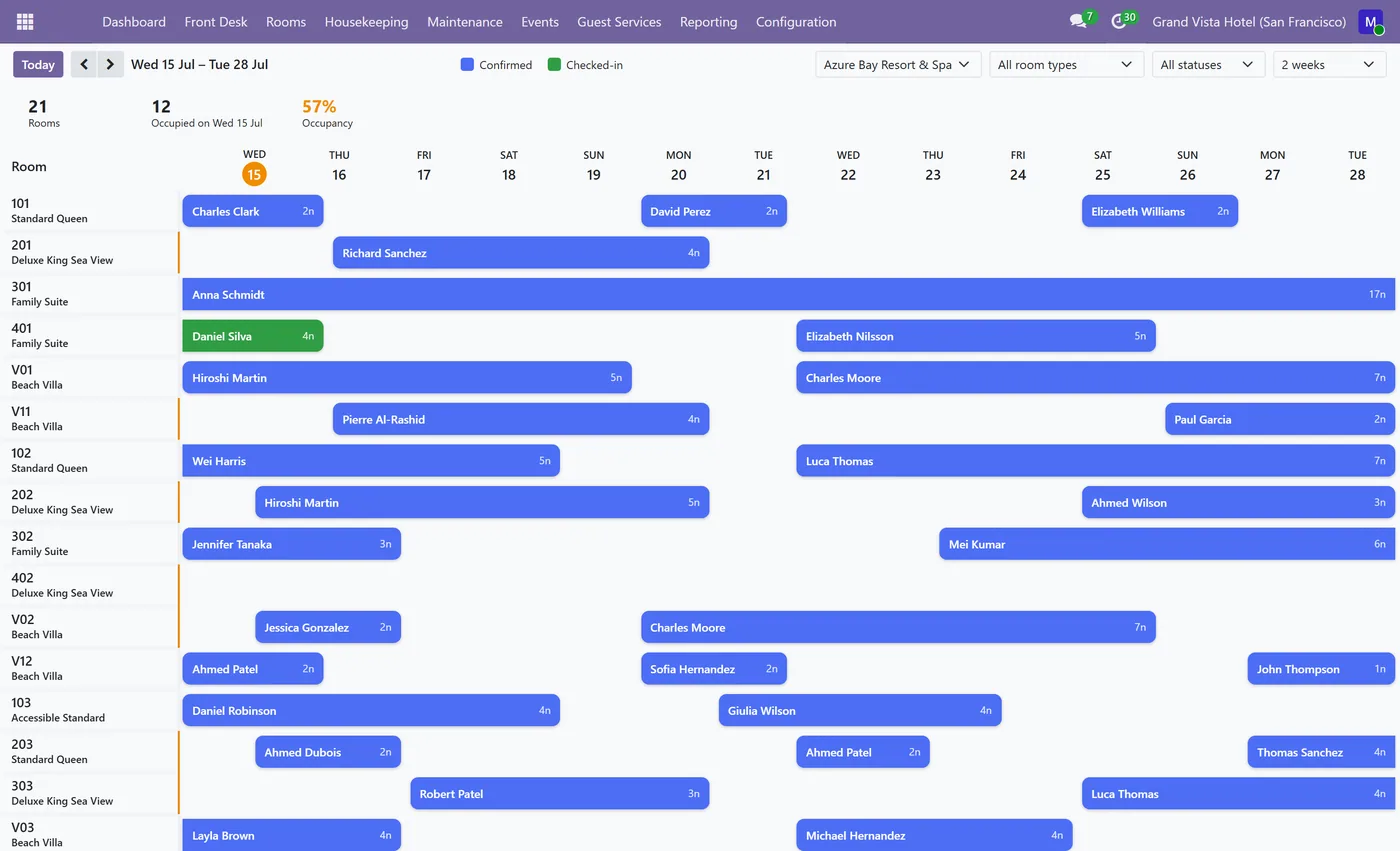1400x851 pixels.
Task: Open Michael Hernandez booking in V03
Action: coord(934,835)
